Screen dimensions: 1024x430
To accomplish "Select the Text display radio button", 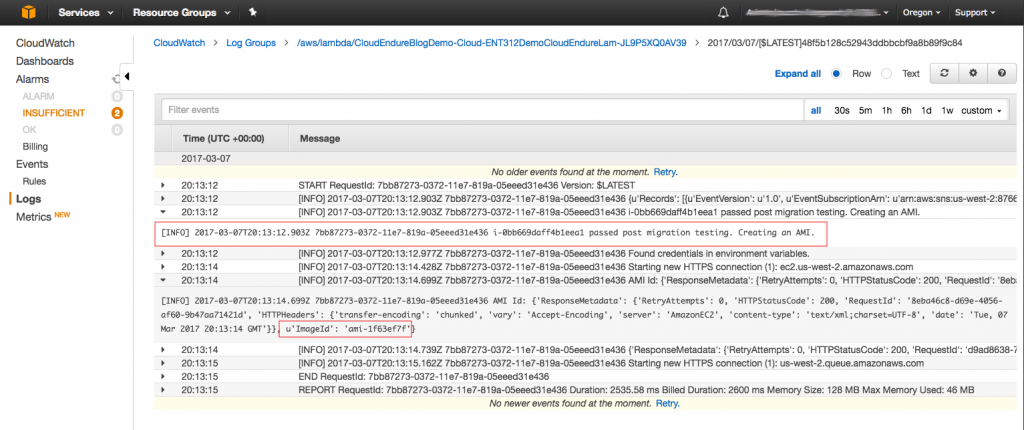I will click(x=886, y=74).
